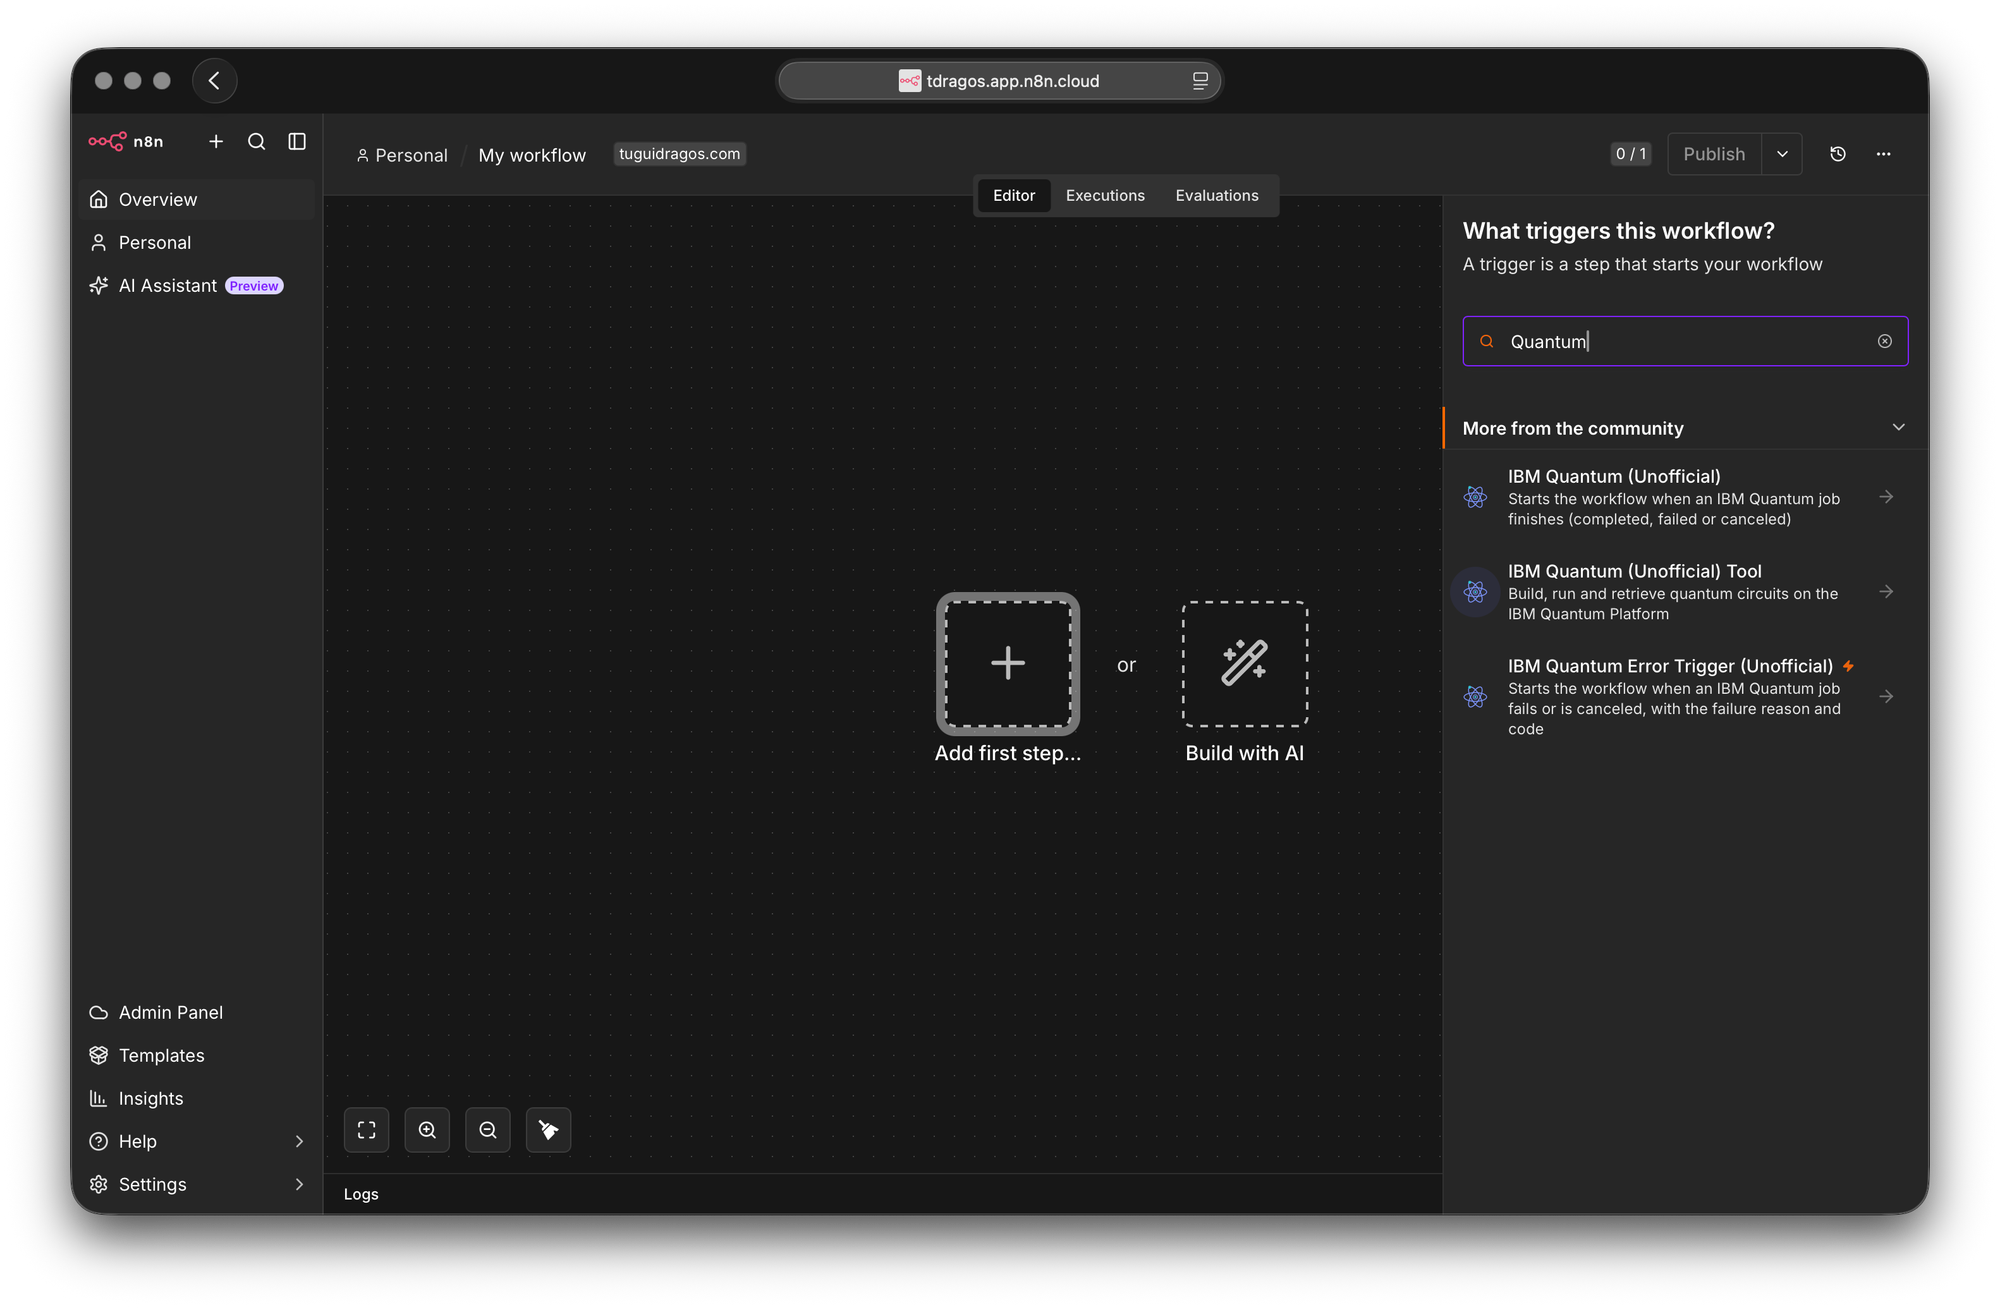Open the three-dots workflow options menu

pyautogui.click(x=1884, y=154)
